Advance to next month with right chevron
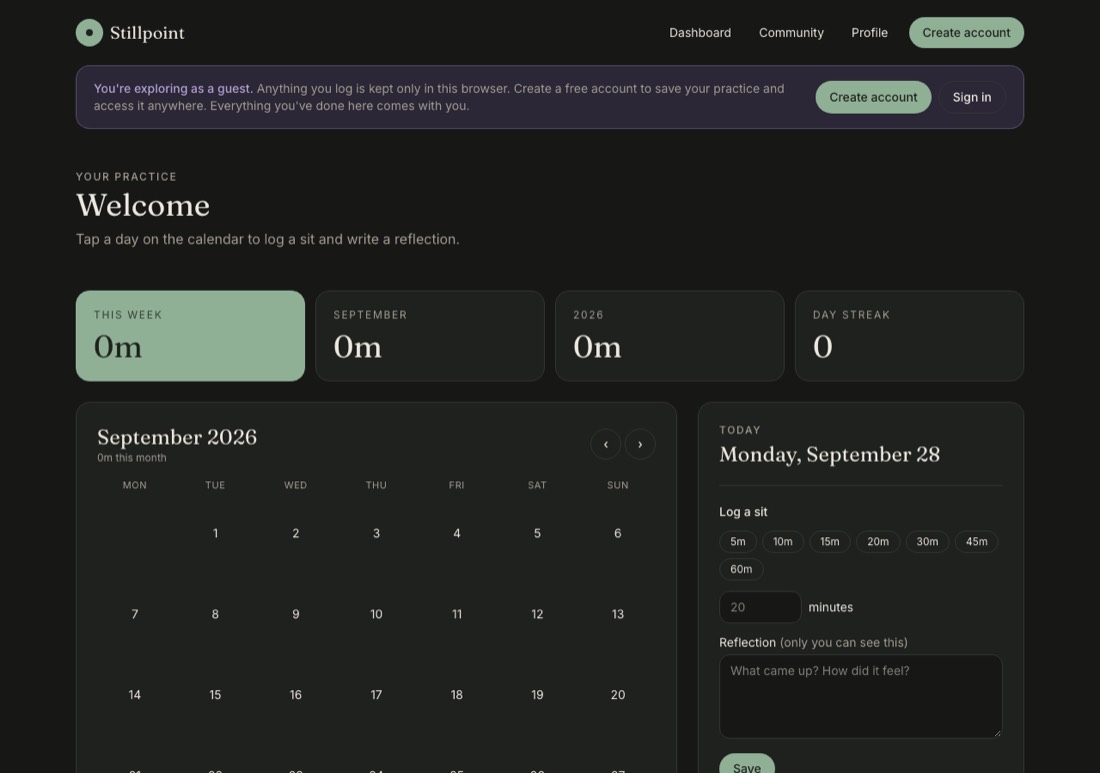Viewport: 1100px width, 773px height. (x=640, y=444)
